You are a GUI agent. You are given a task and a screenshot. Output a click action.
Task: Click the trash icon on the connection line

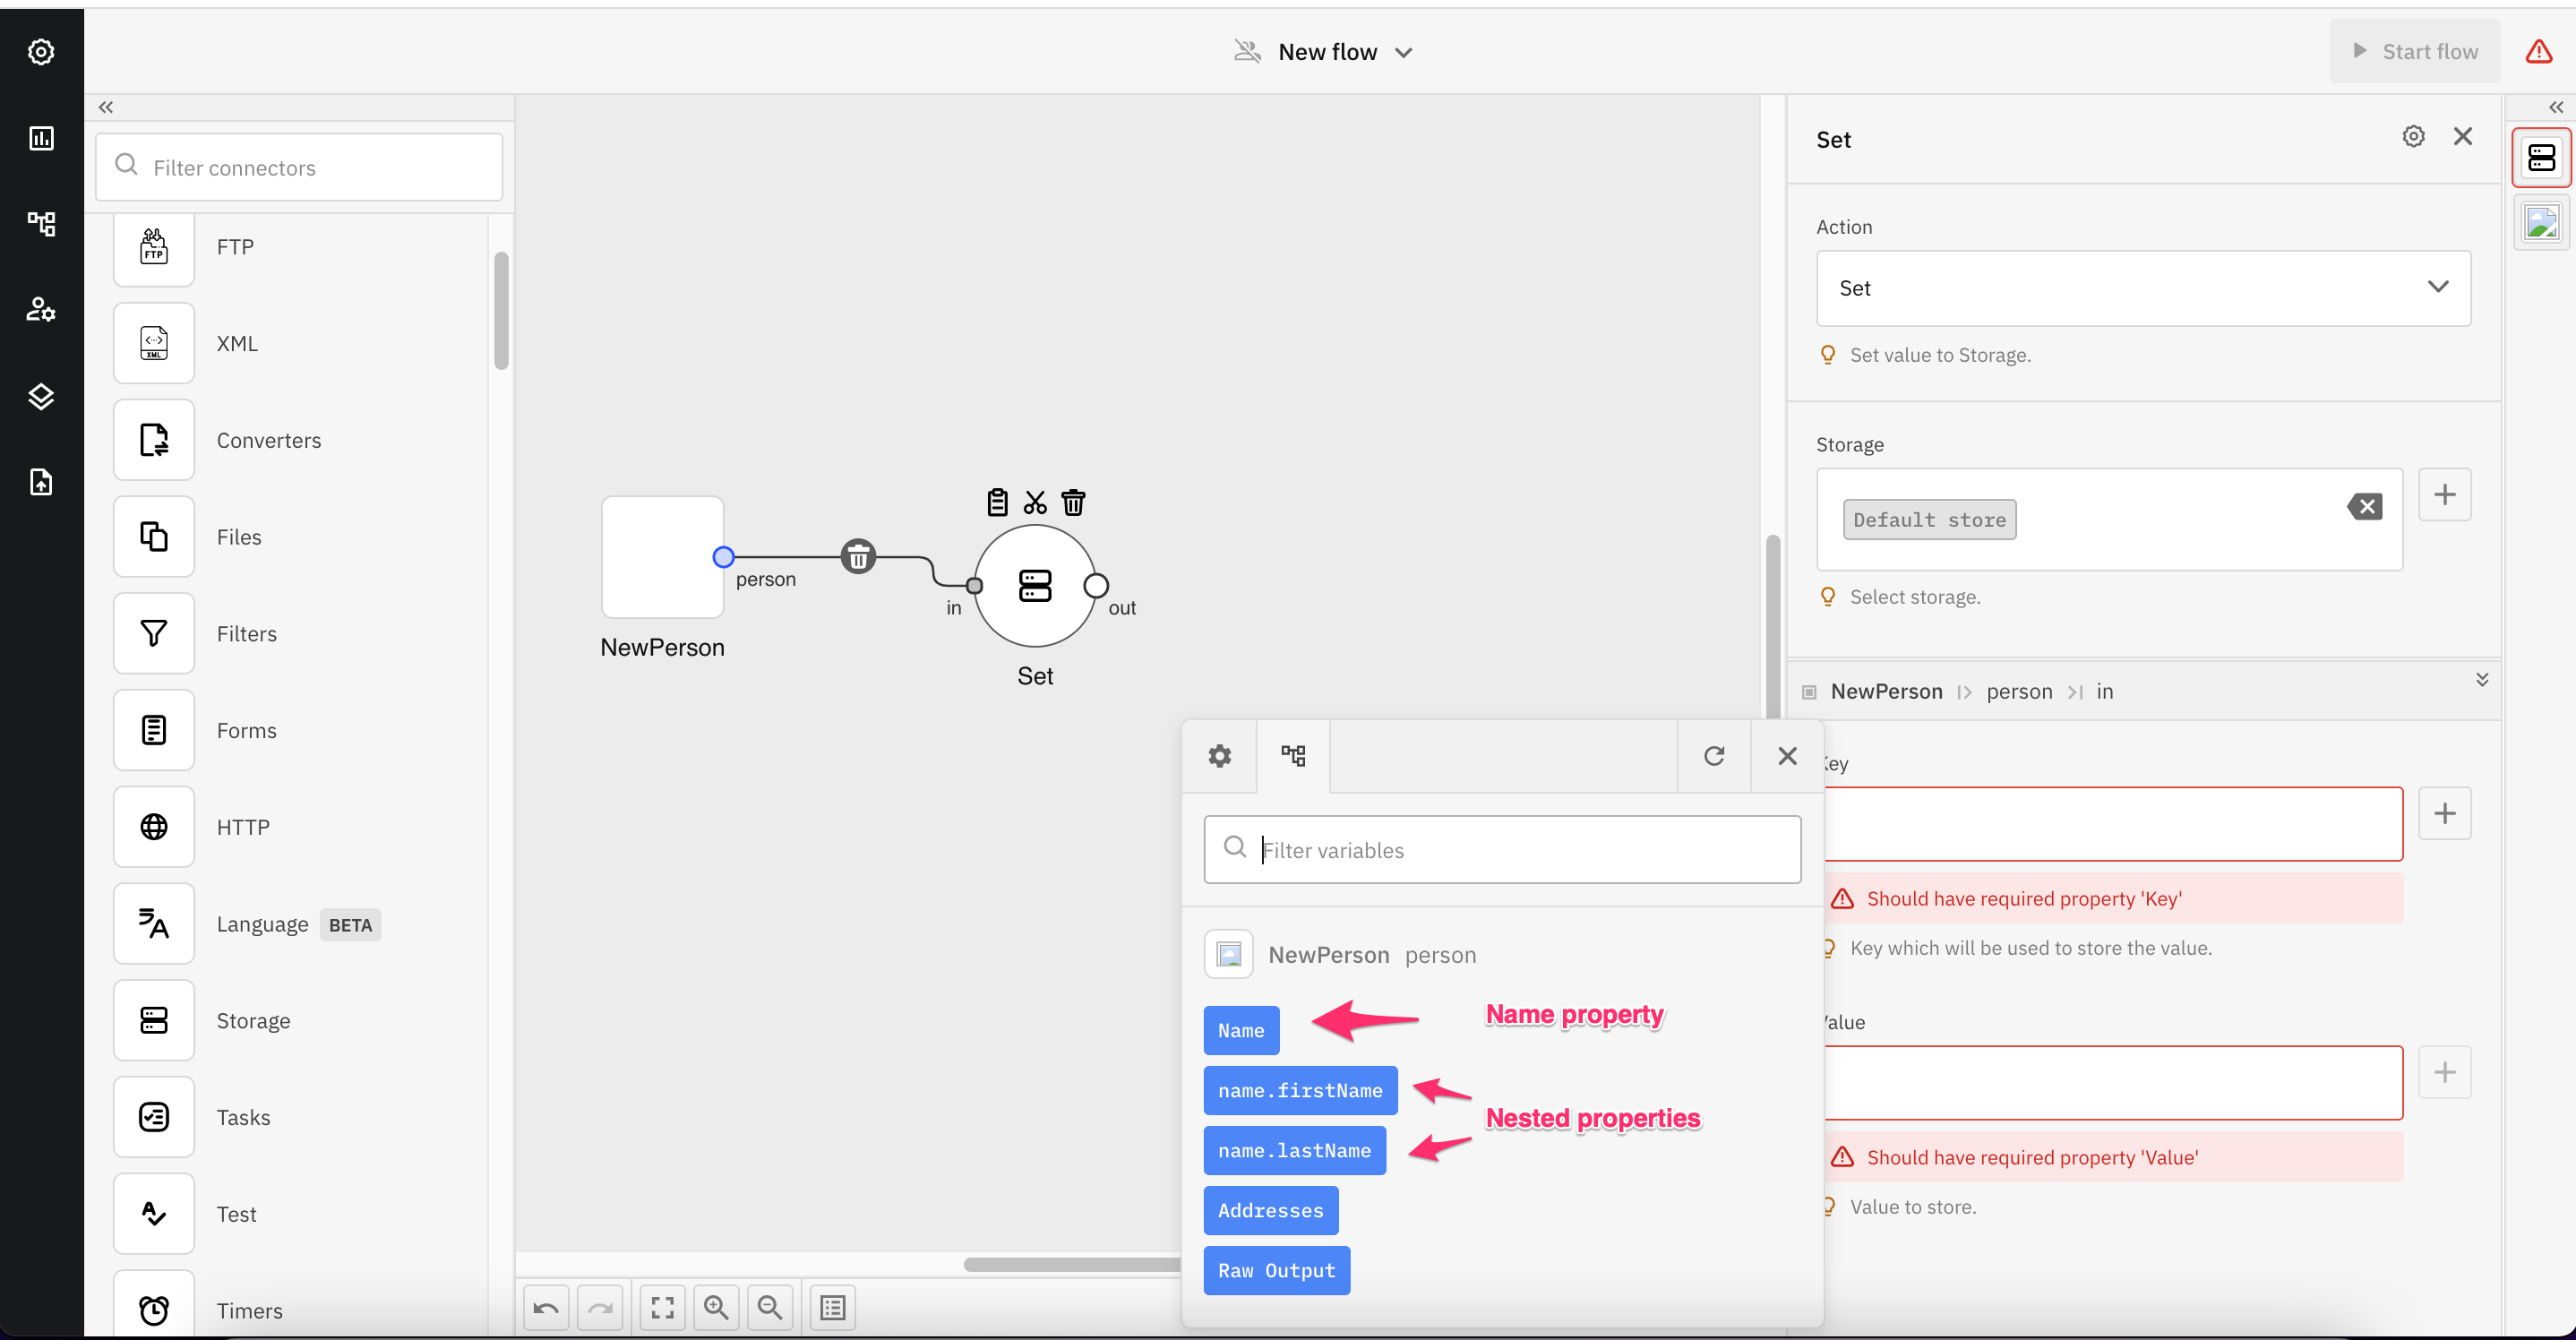click(x=858, y=556)
